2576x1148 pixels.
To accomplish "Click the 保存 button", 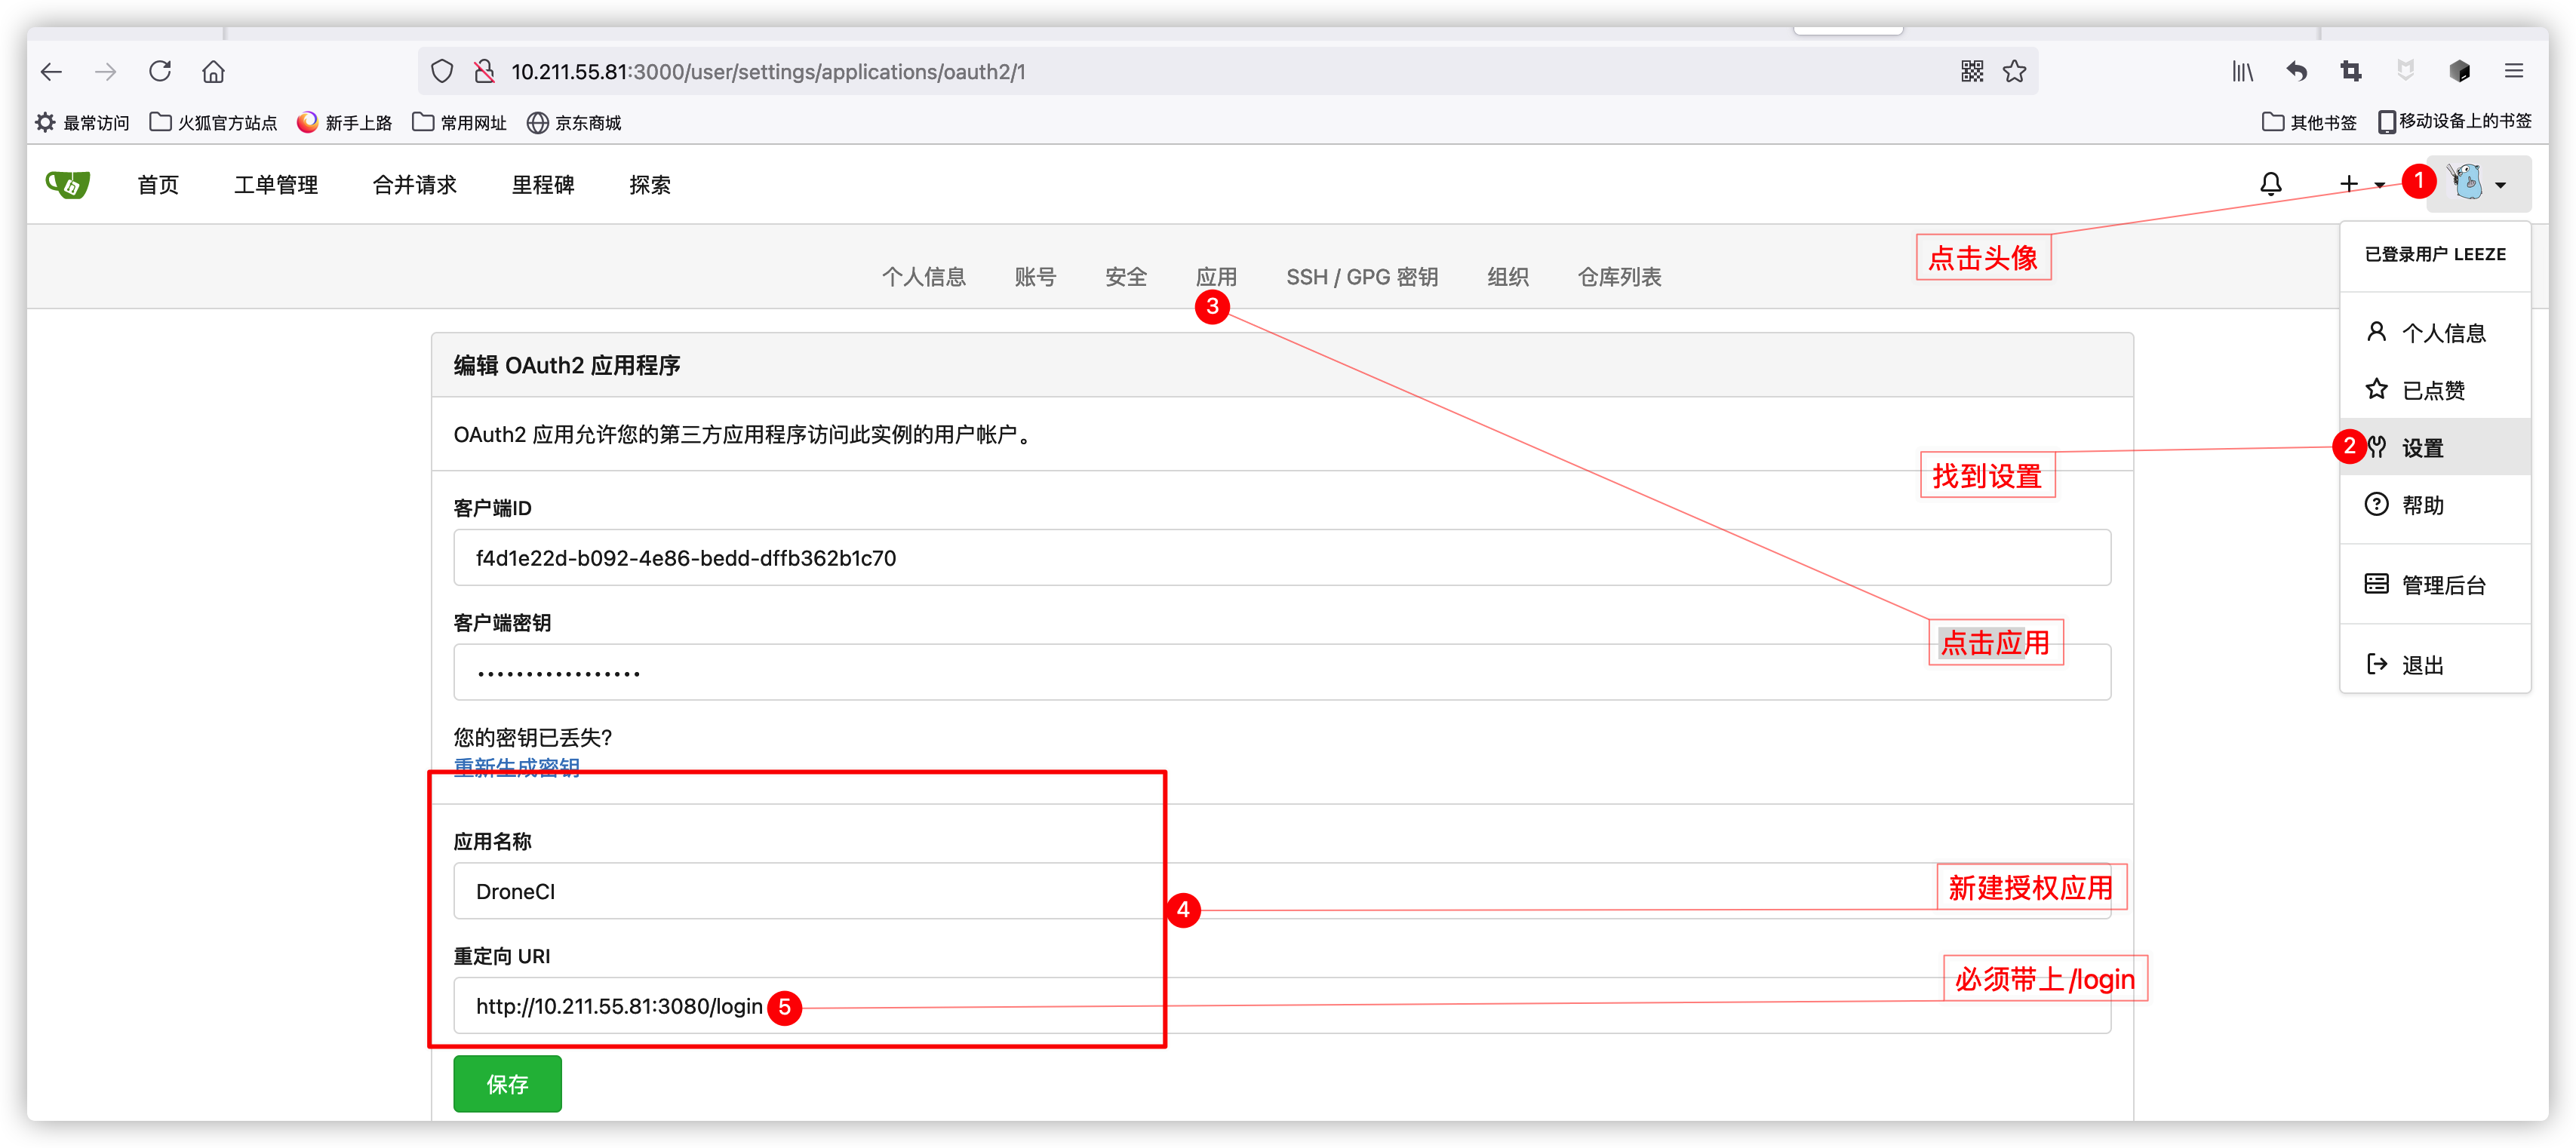I will pyautogui.click(x=507, y=1083).
